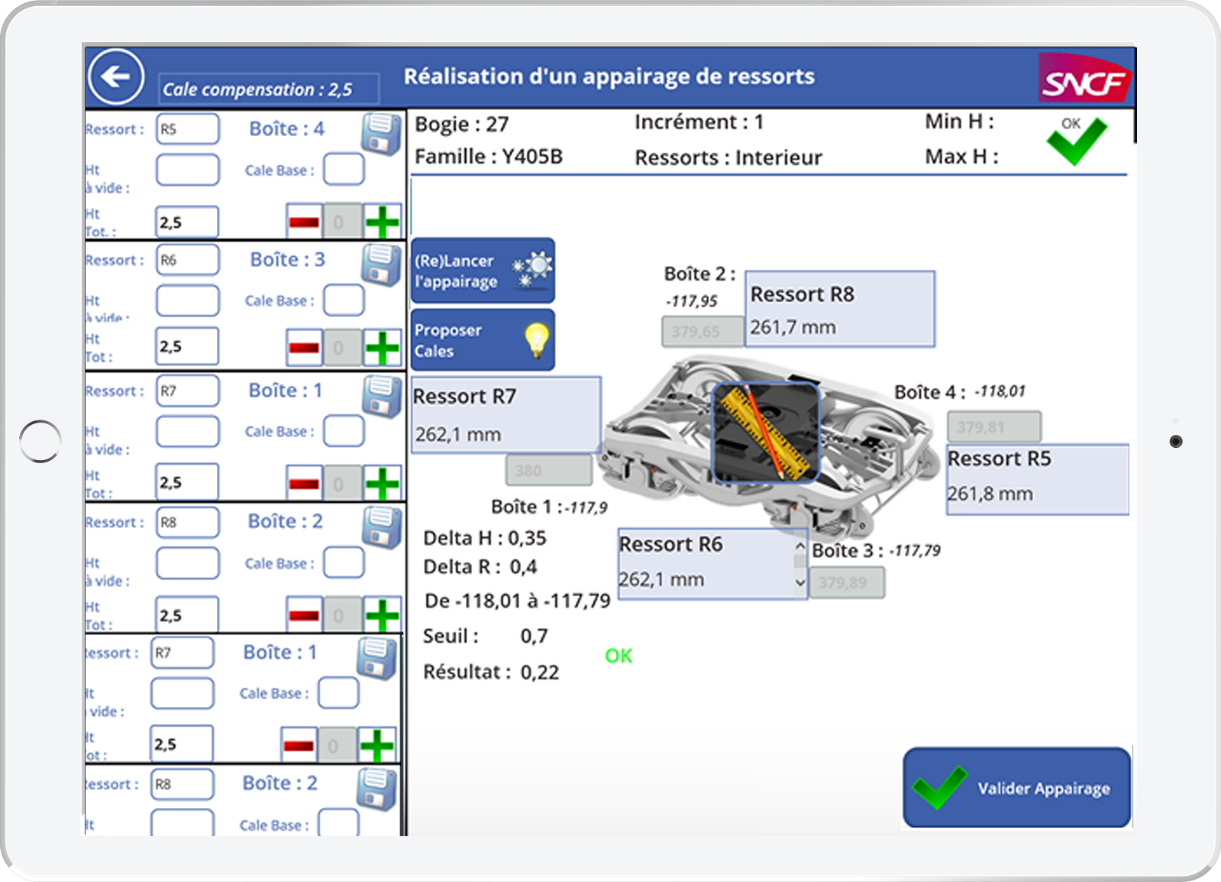
Task: Click the back arrow icon
Action: (116, 76)
